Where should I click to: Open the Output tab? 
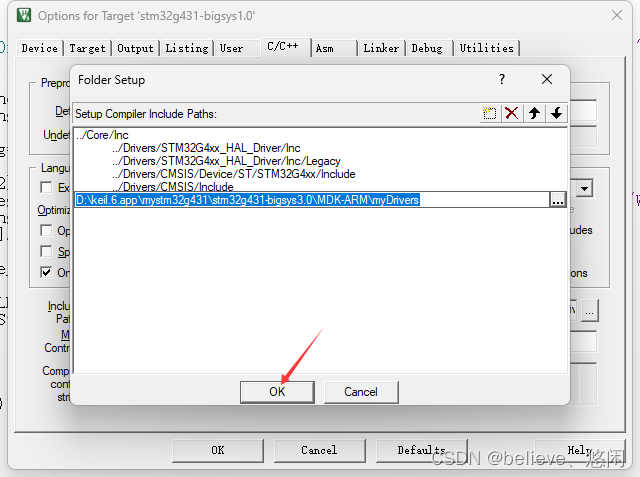pos(136,48)
